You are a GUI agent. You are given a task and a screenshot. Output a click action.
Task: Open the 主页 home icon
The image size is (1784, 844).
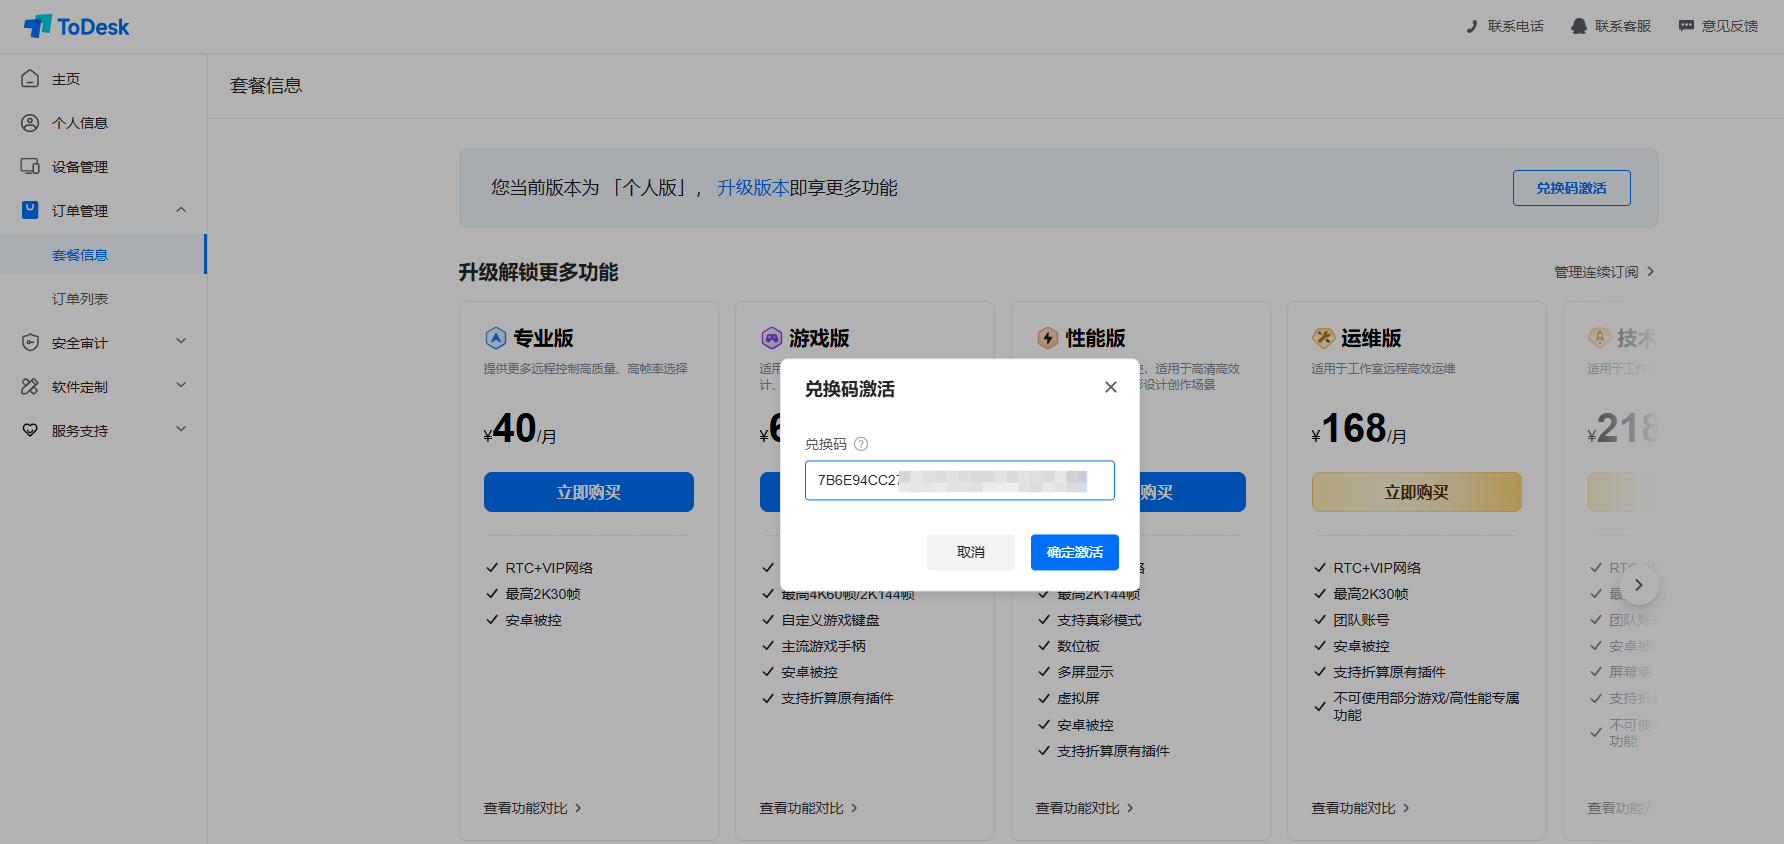tap(30, 79)
